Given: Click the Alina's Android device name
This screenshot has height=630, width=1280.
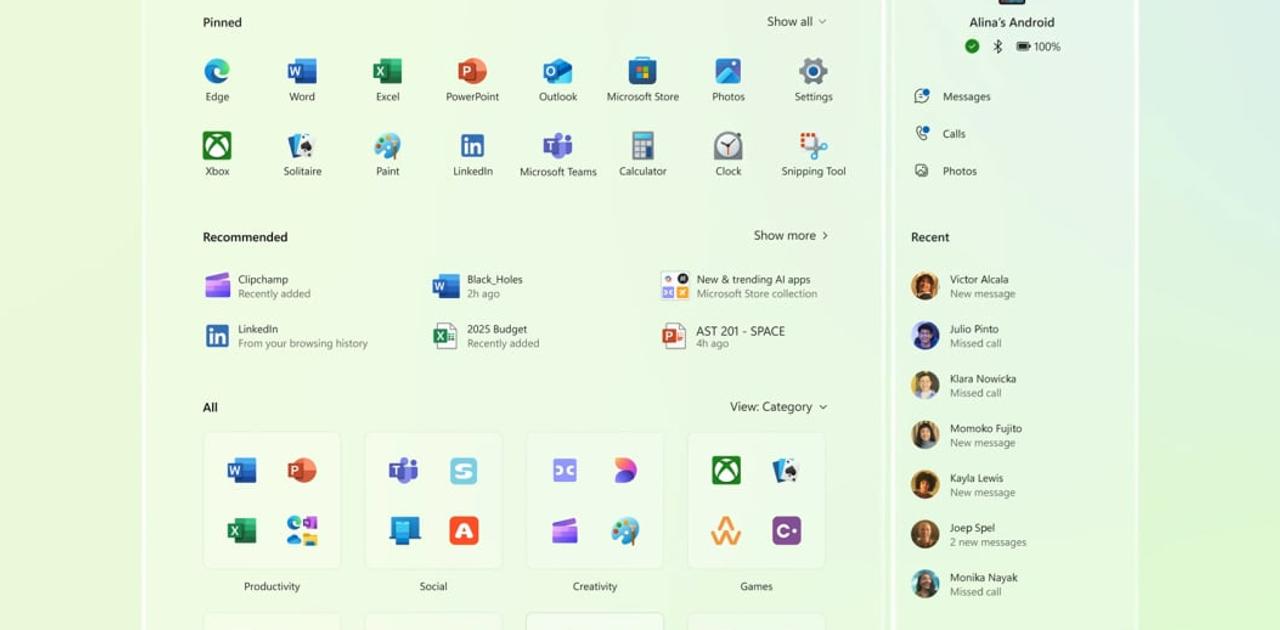Looking at the screenshot, I should (1012, 22).
